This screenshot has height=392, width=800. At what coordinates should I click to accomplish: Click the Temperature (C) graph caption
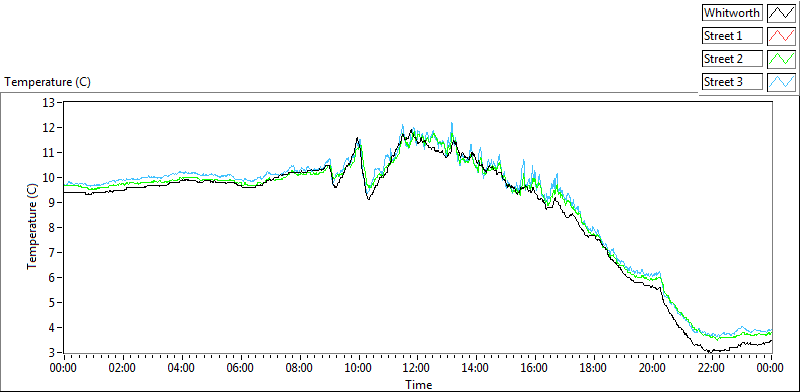47,82
